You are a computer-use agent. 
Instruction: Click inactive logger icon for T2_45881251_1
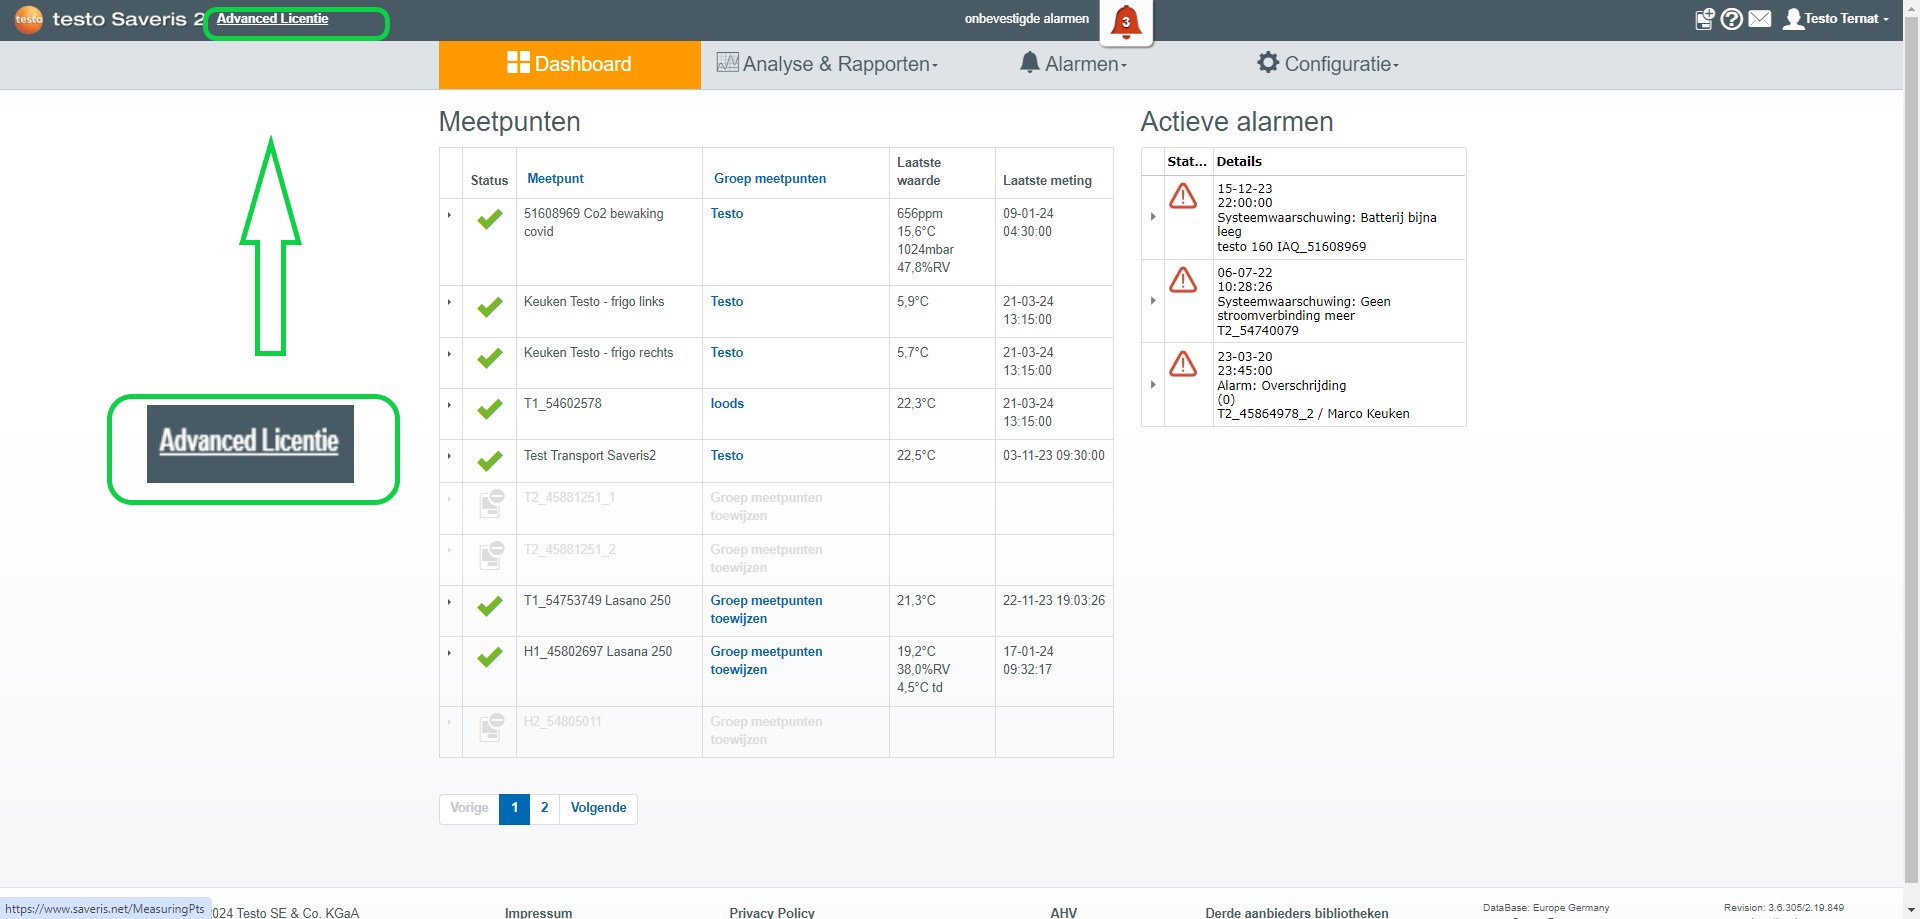click(x=491, y=503)
